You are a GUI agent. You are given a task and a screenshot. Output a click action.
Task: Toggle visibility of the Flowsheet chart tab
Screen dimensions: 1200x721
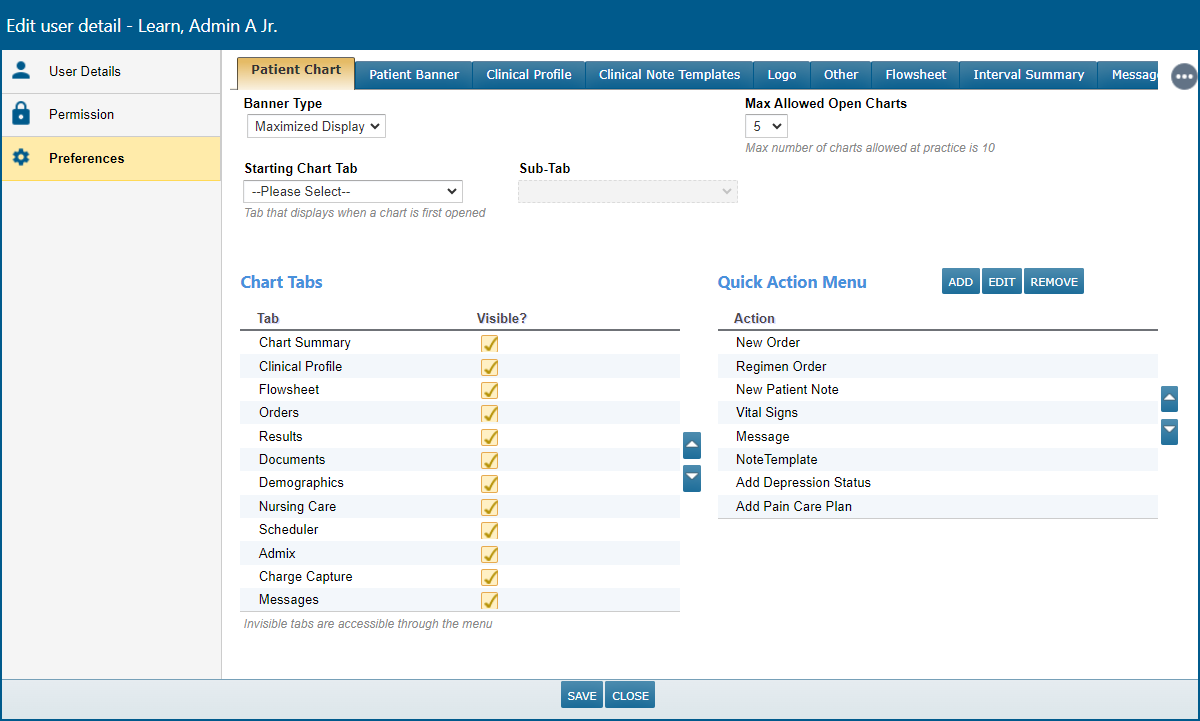(489, 390)
